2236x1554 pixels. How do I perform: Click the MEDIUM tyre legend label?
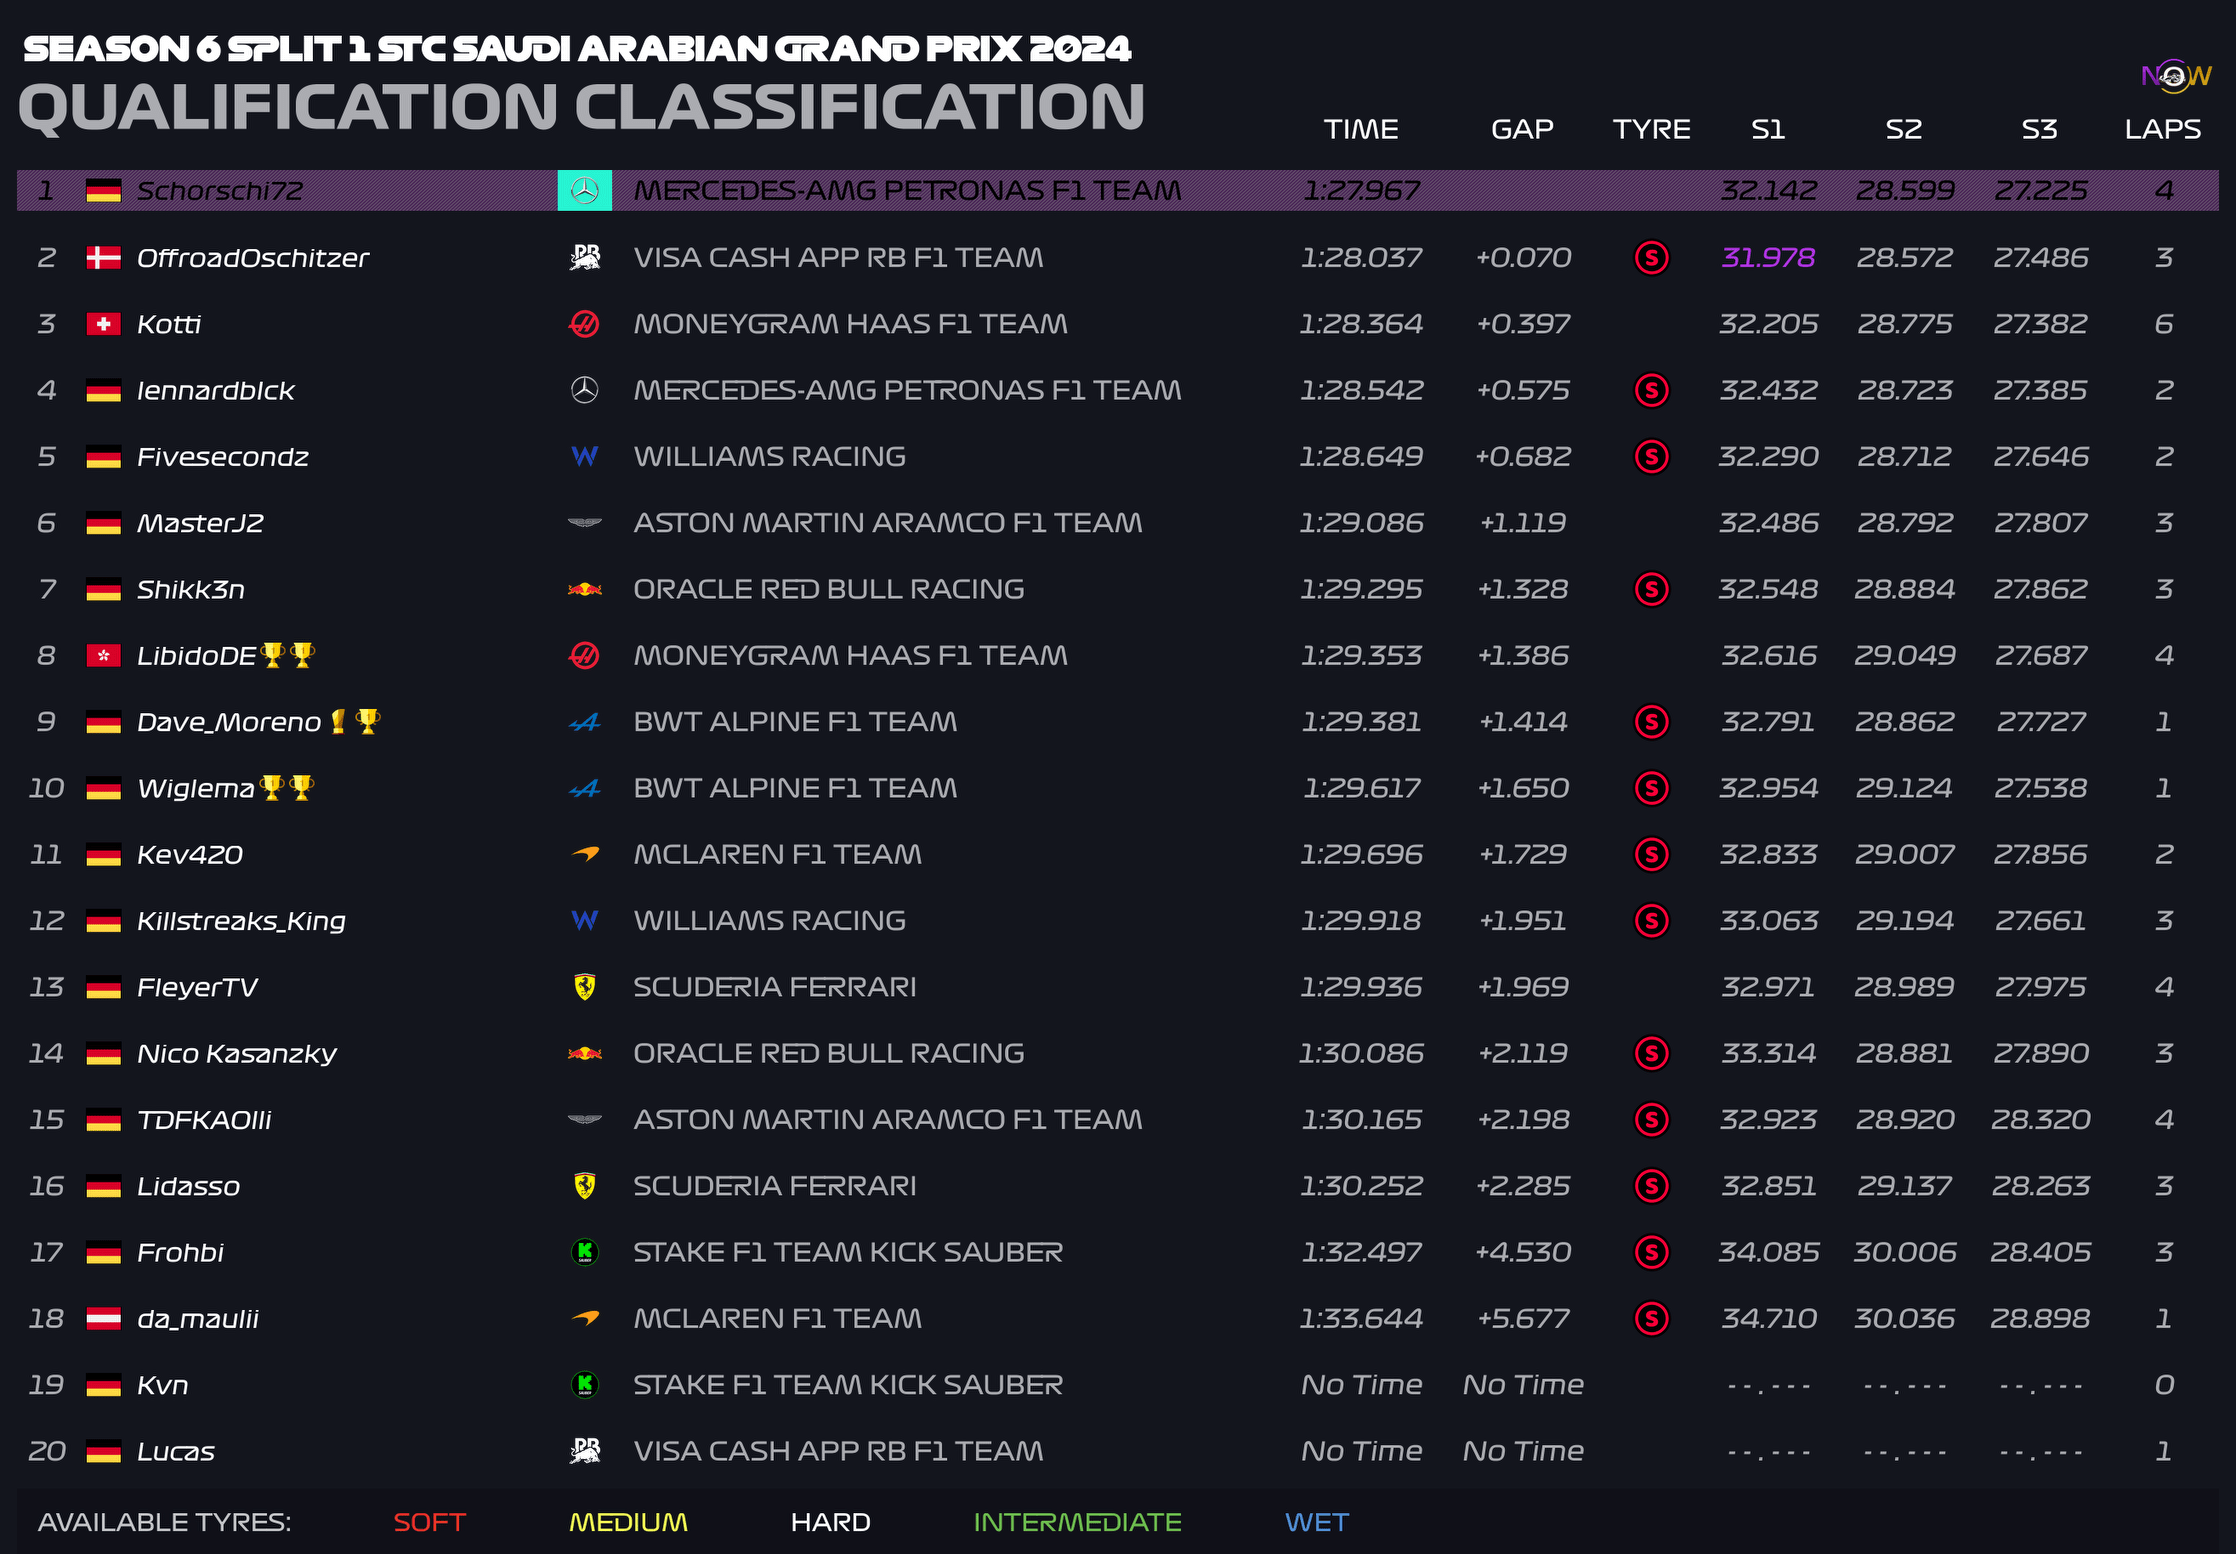click(x=628, y=1522)
